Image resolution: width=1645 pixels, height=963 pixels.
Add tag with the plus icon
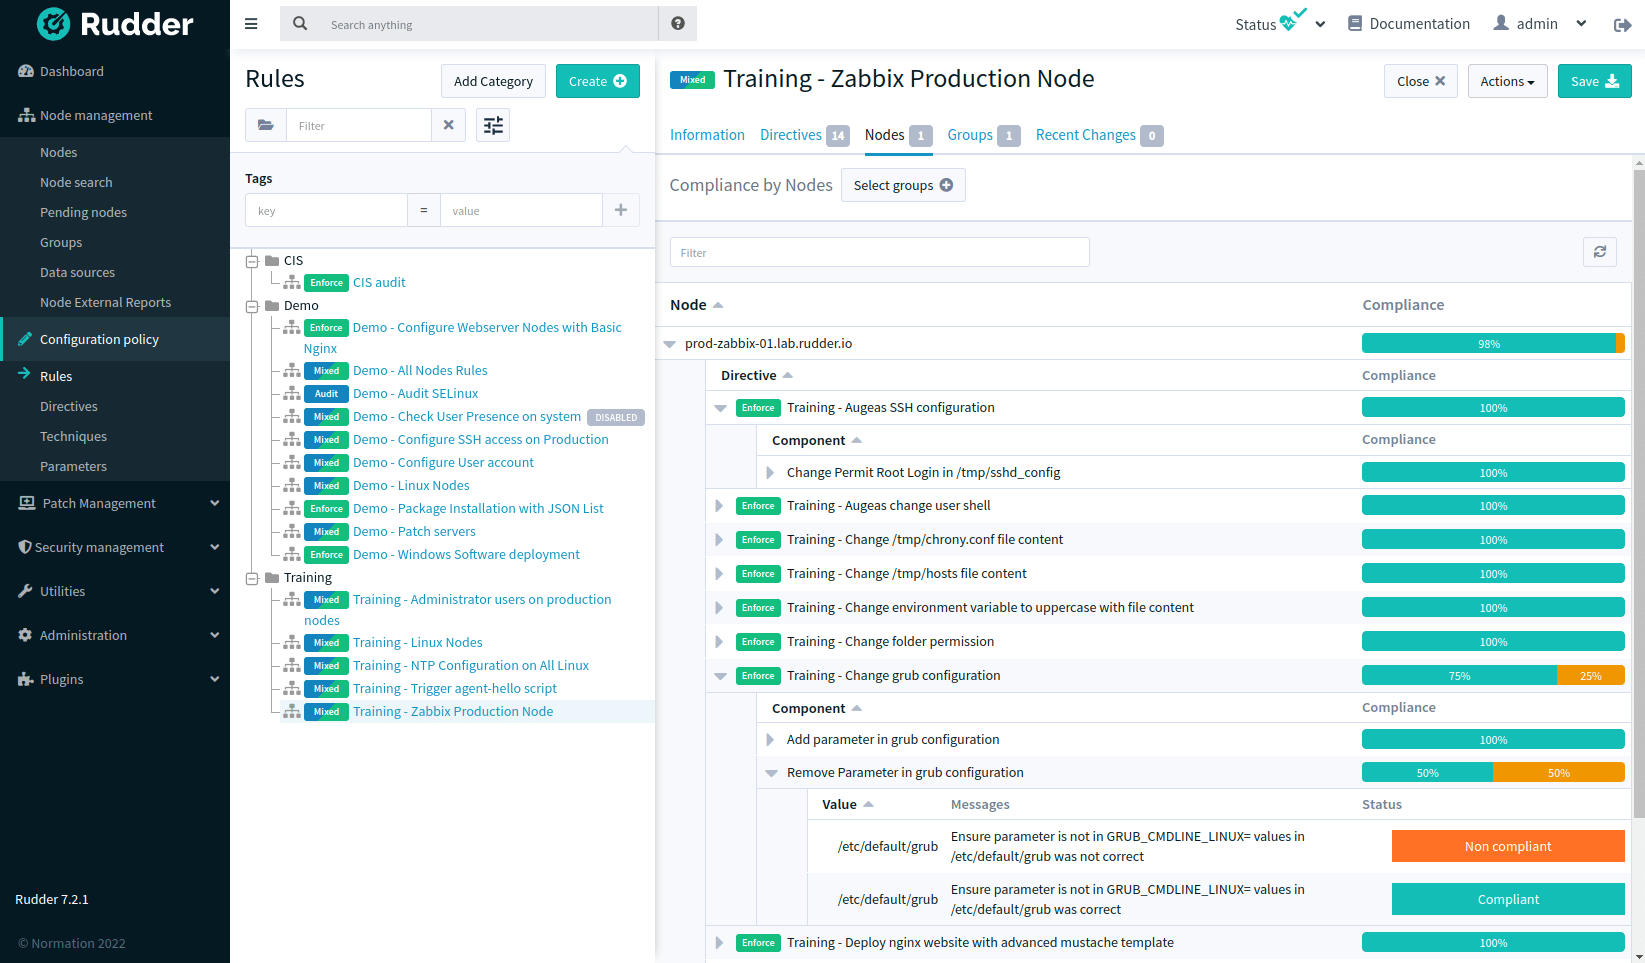(621, 210)
